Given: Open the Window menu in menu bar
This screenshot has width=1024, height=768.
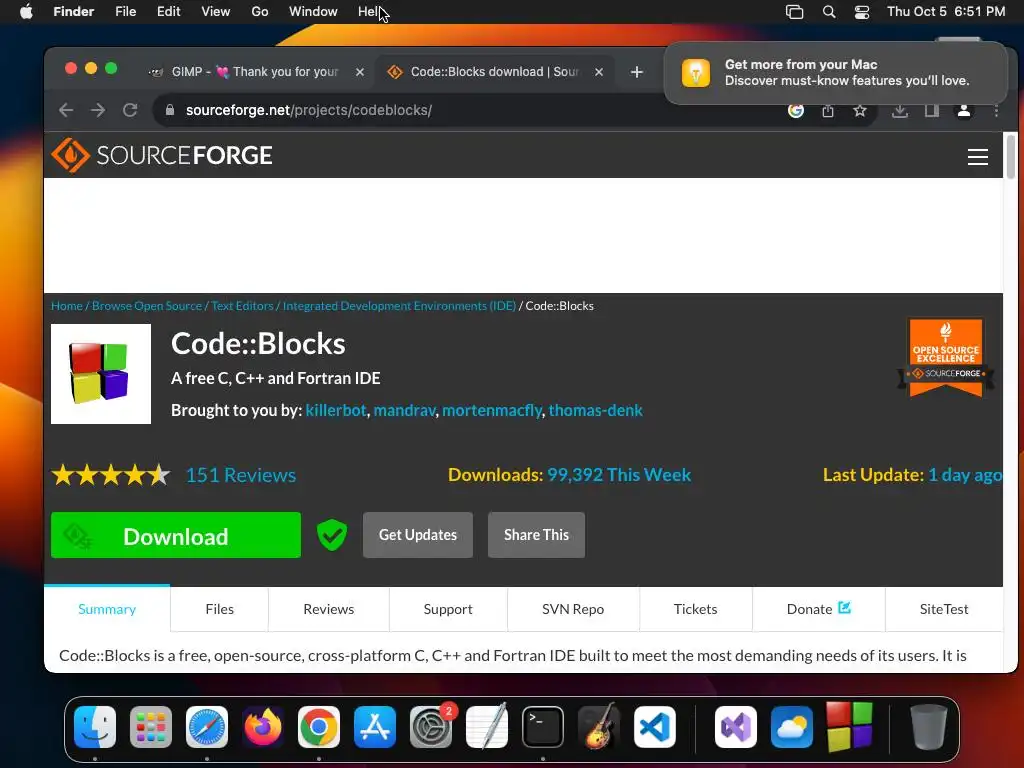Looking at the screenshot, I should (x=313, y=12).
